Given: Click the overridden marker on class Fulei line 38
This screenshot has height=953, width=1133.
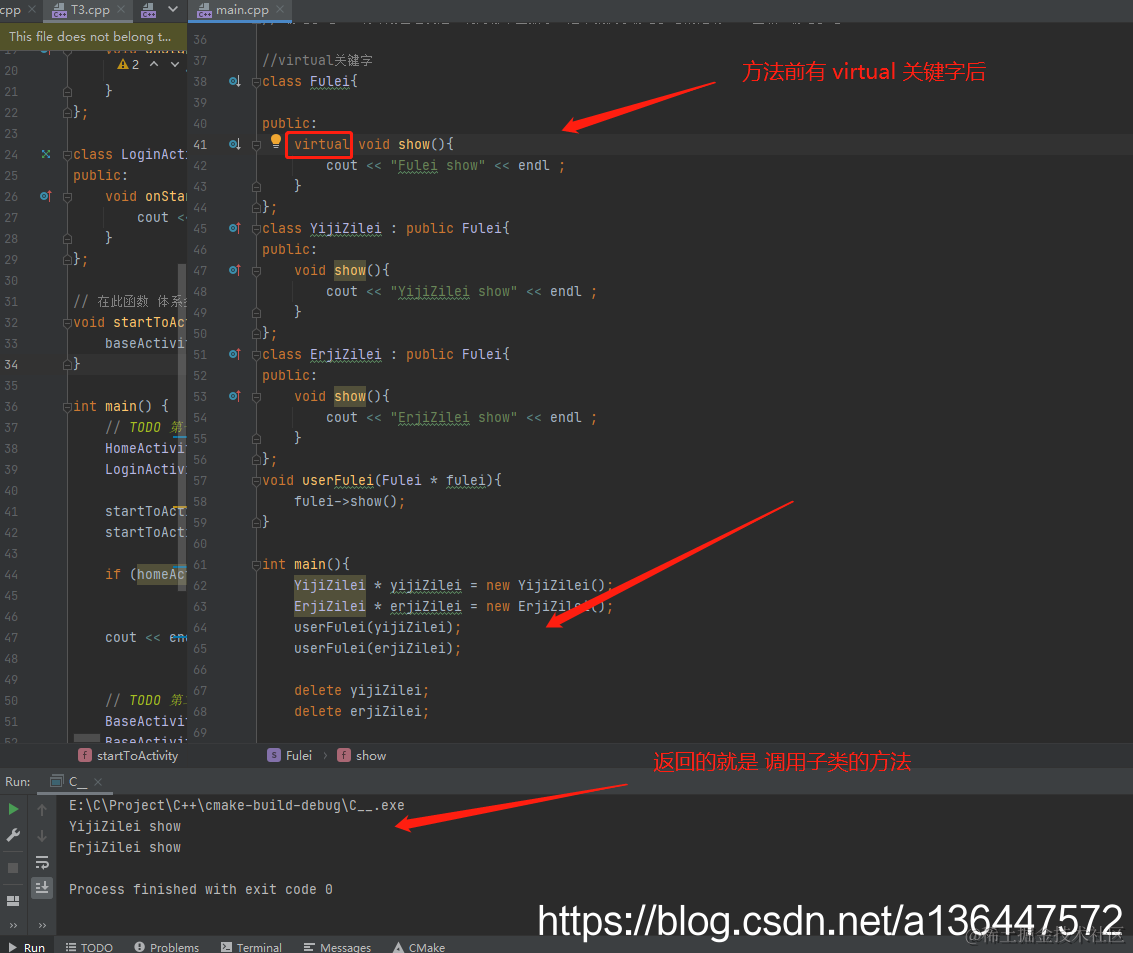Looking at the screenshot, I should 235,82.
